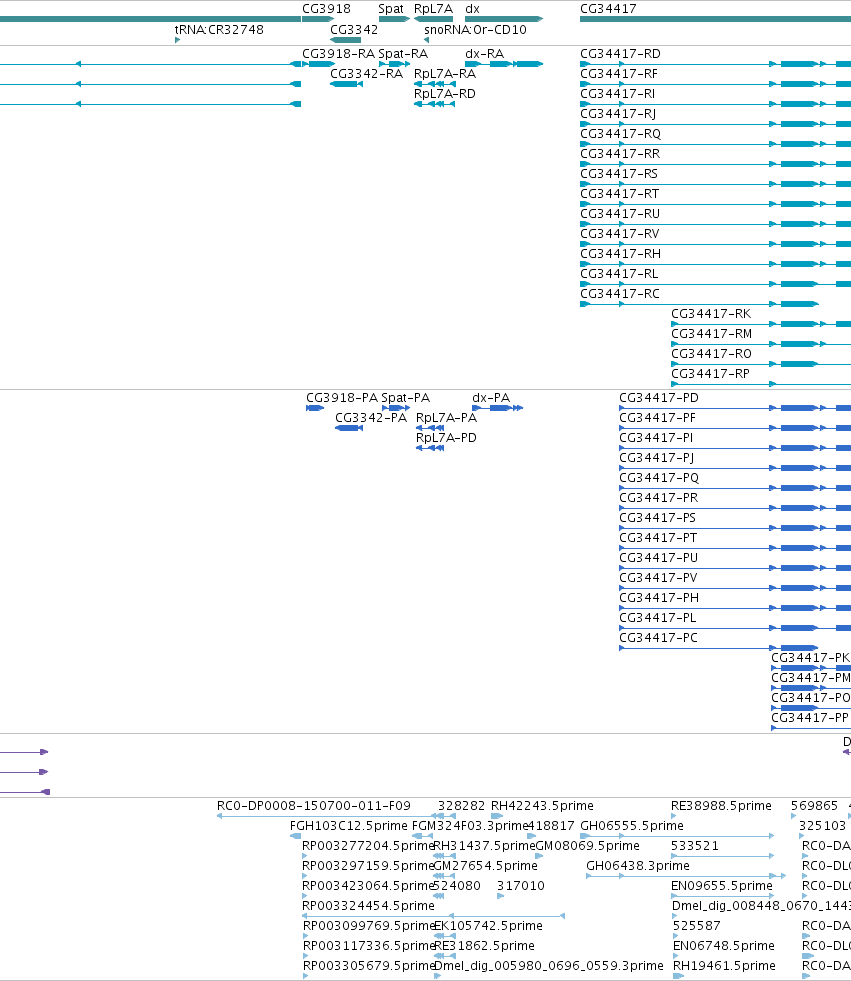Viewport: 851px width, 981px height.
Task: Select the CG3342 gene label
Action: 354,29
